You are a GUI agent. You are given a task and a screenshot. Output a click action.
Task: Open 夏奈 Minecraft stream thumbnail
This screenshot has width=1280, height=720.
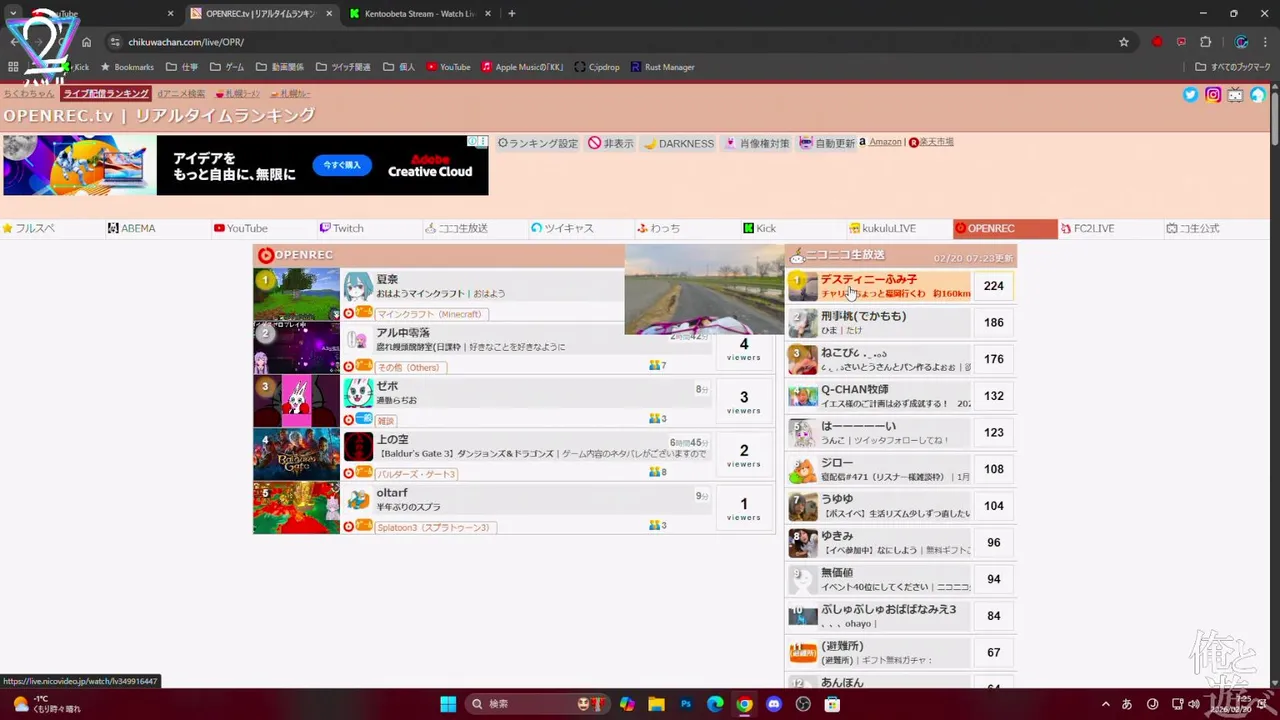[296, 294]
